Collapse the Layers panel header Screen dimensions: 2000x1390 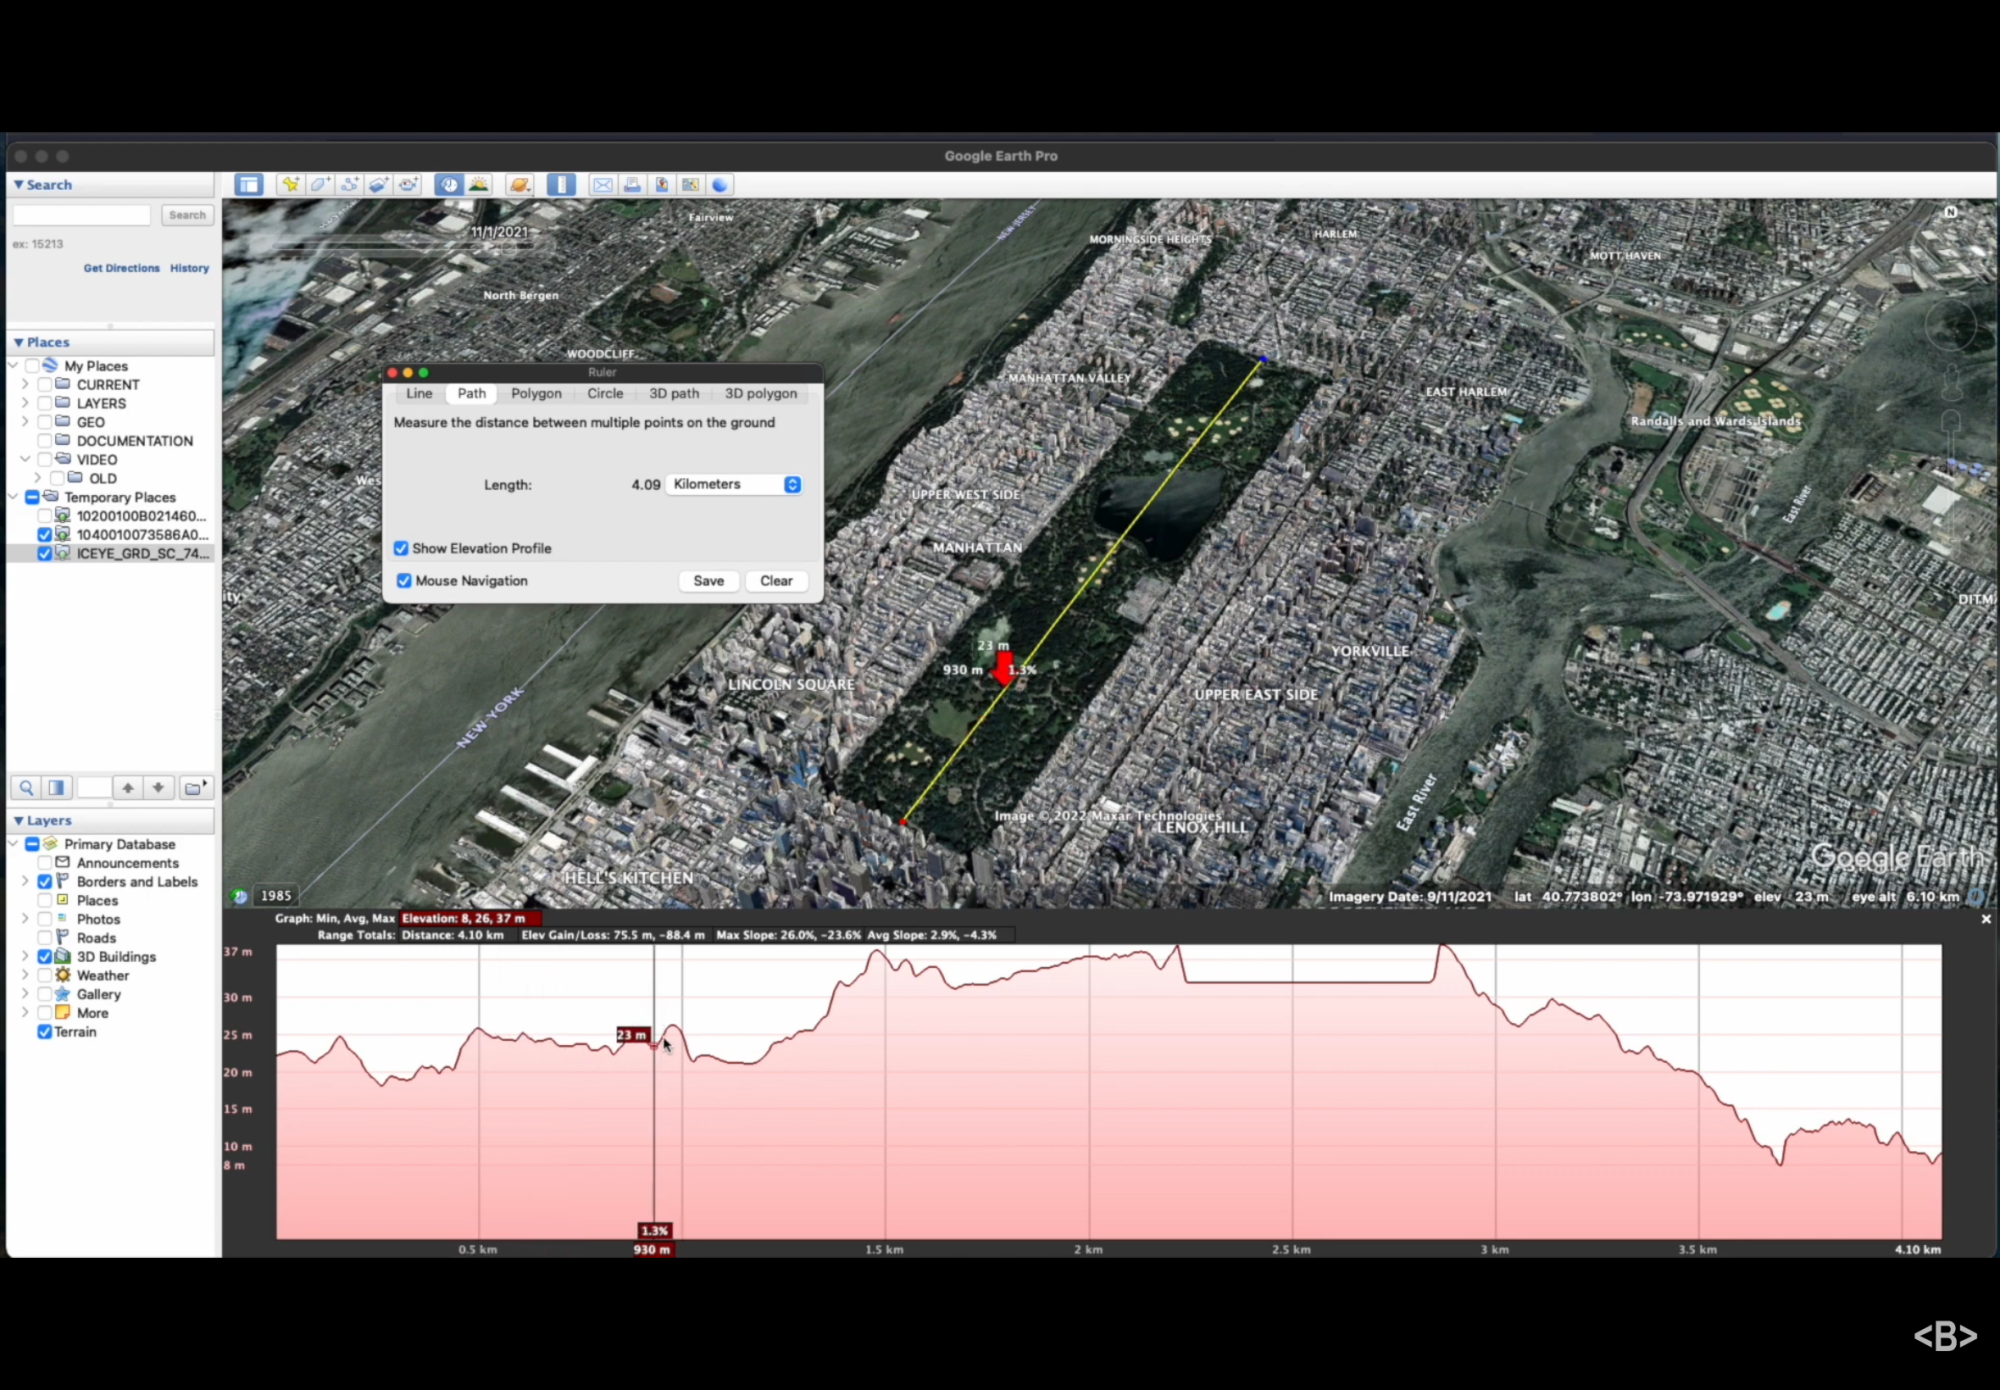tap(18, 821)
